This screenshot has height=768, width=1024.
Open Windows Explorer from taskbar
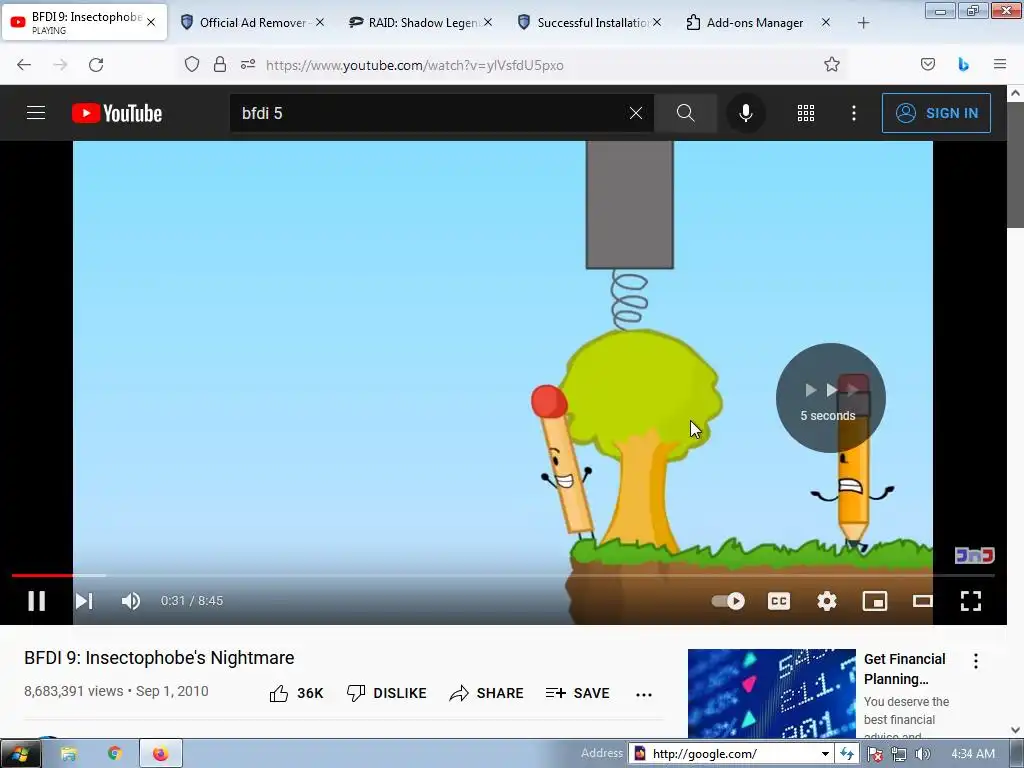(69, 754)
